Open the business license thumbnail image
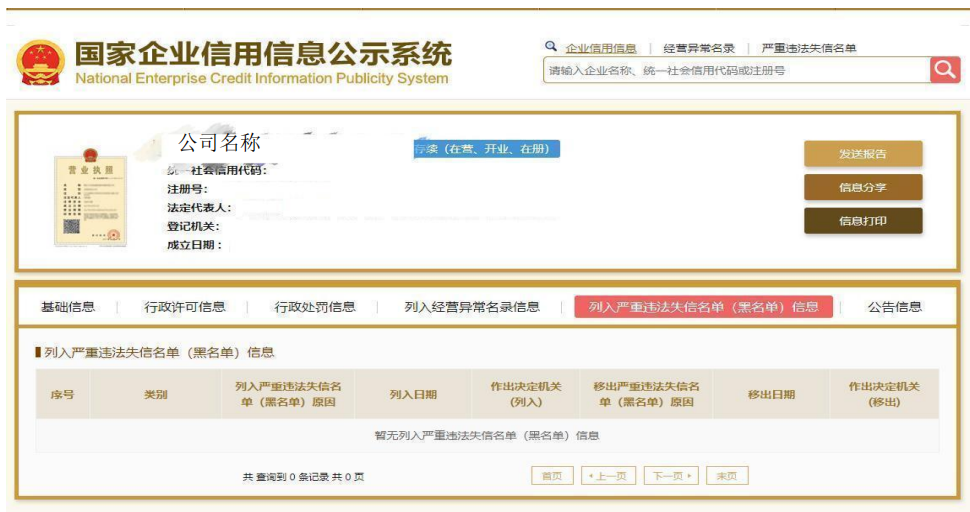This screenshot has height=512, width=970. coord(90,198)
